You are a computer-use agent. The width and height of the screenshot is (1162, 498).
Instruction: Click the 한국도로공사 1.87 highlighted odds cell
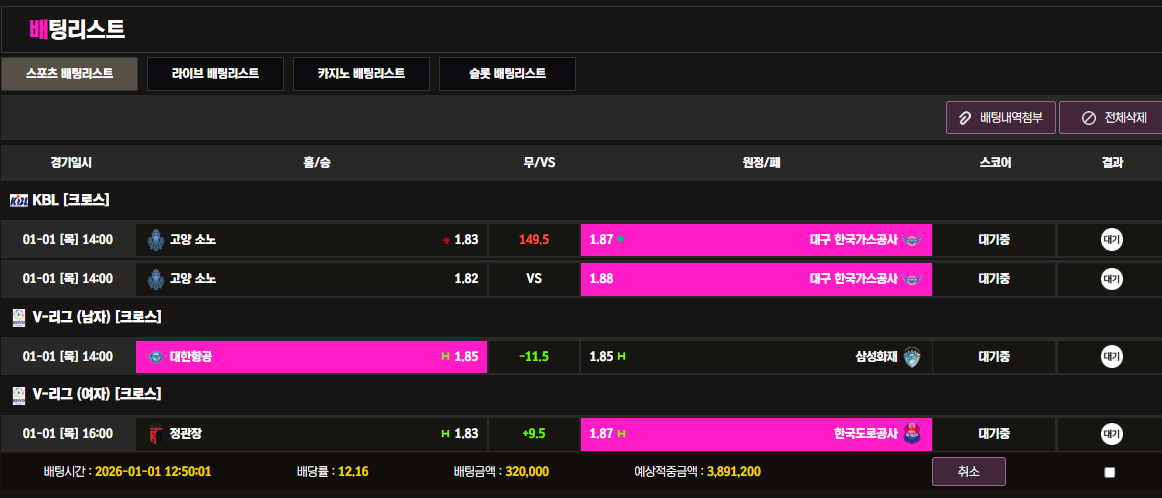click(x=756, y=434)
